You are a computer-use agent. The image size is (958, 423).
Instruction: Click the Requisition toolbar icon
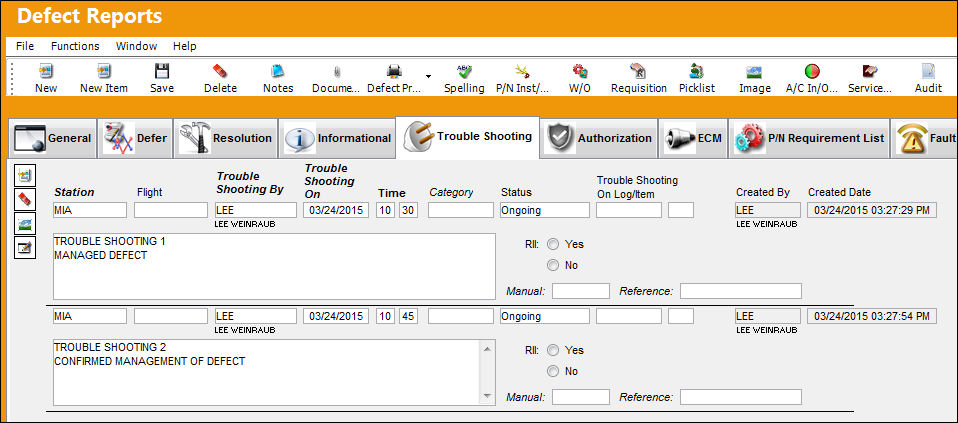coord(638,72)
